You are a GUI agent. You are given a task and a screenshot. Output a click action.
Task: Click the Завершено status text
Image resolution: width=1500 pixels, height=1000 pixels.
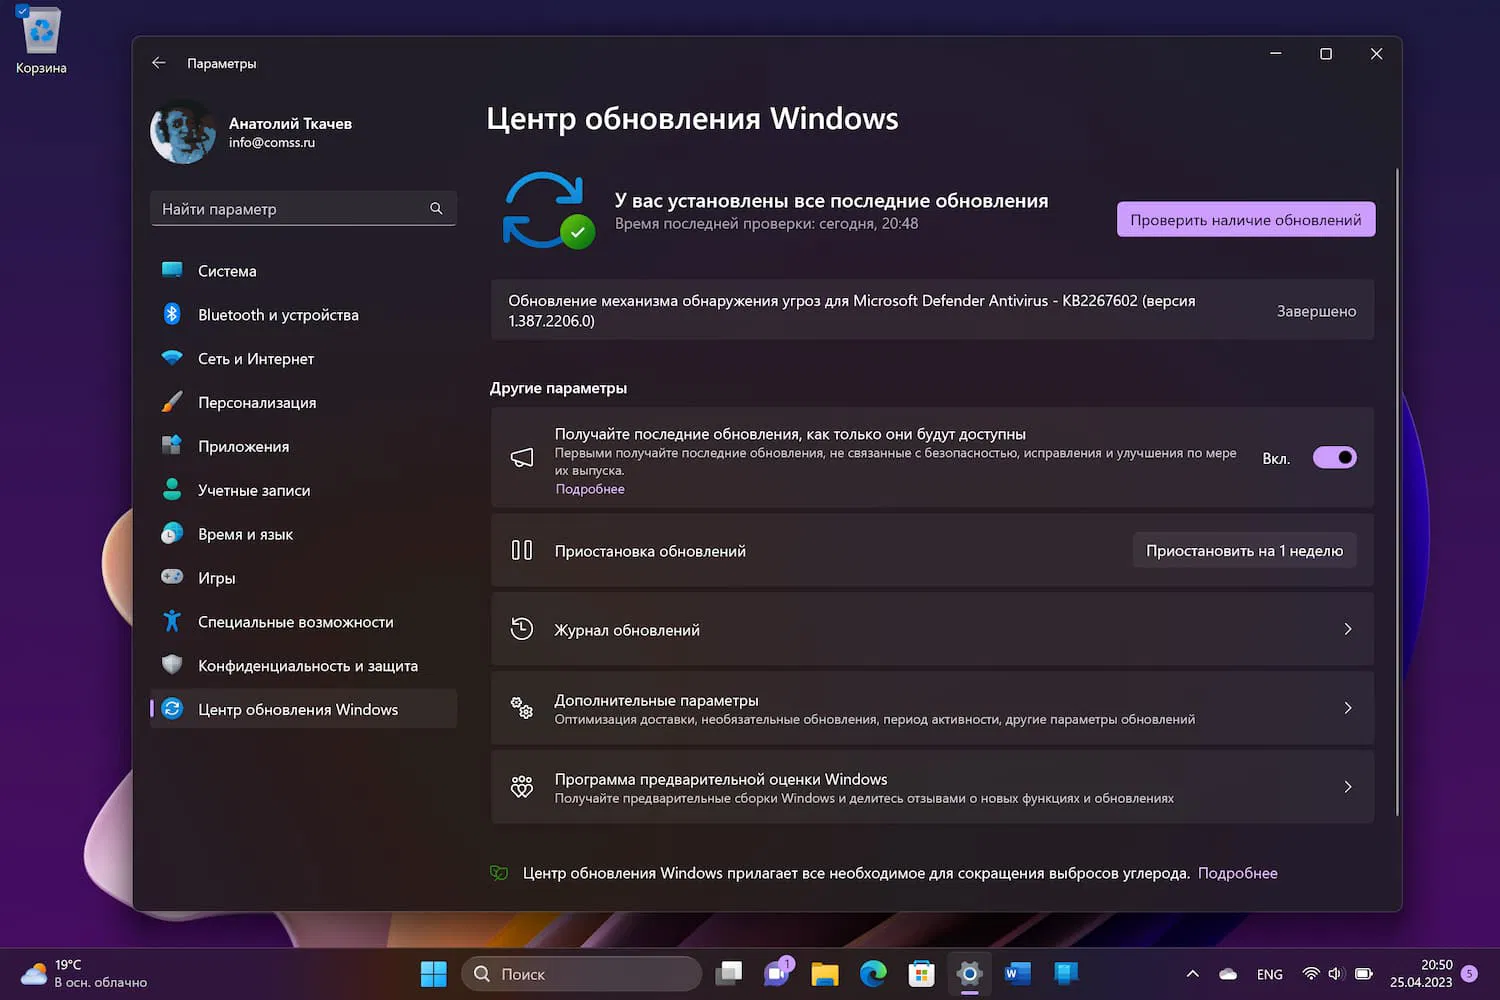point(1316,311)
